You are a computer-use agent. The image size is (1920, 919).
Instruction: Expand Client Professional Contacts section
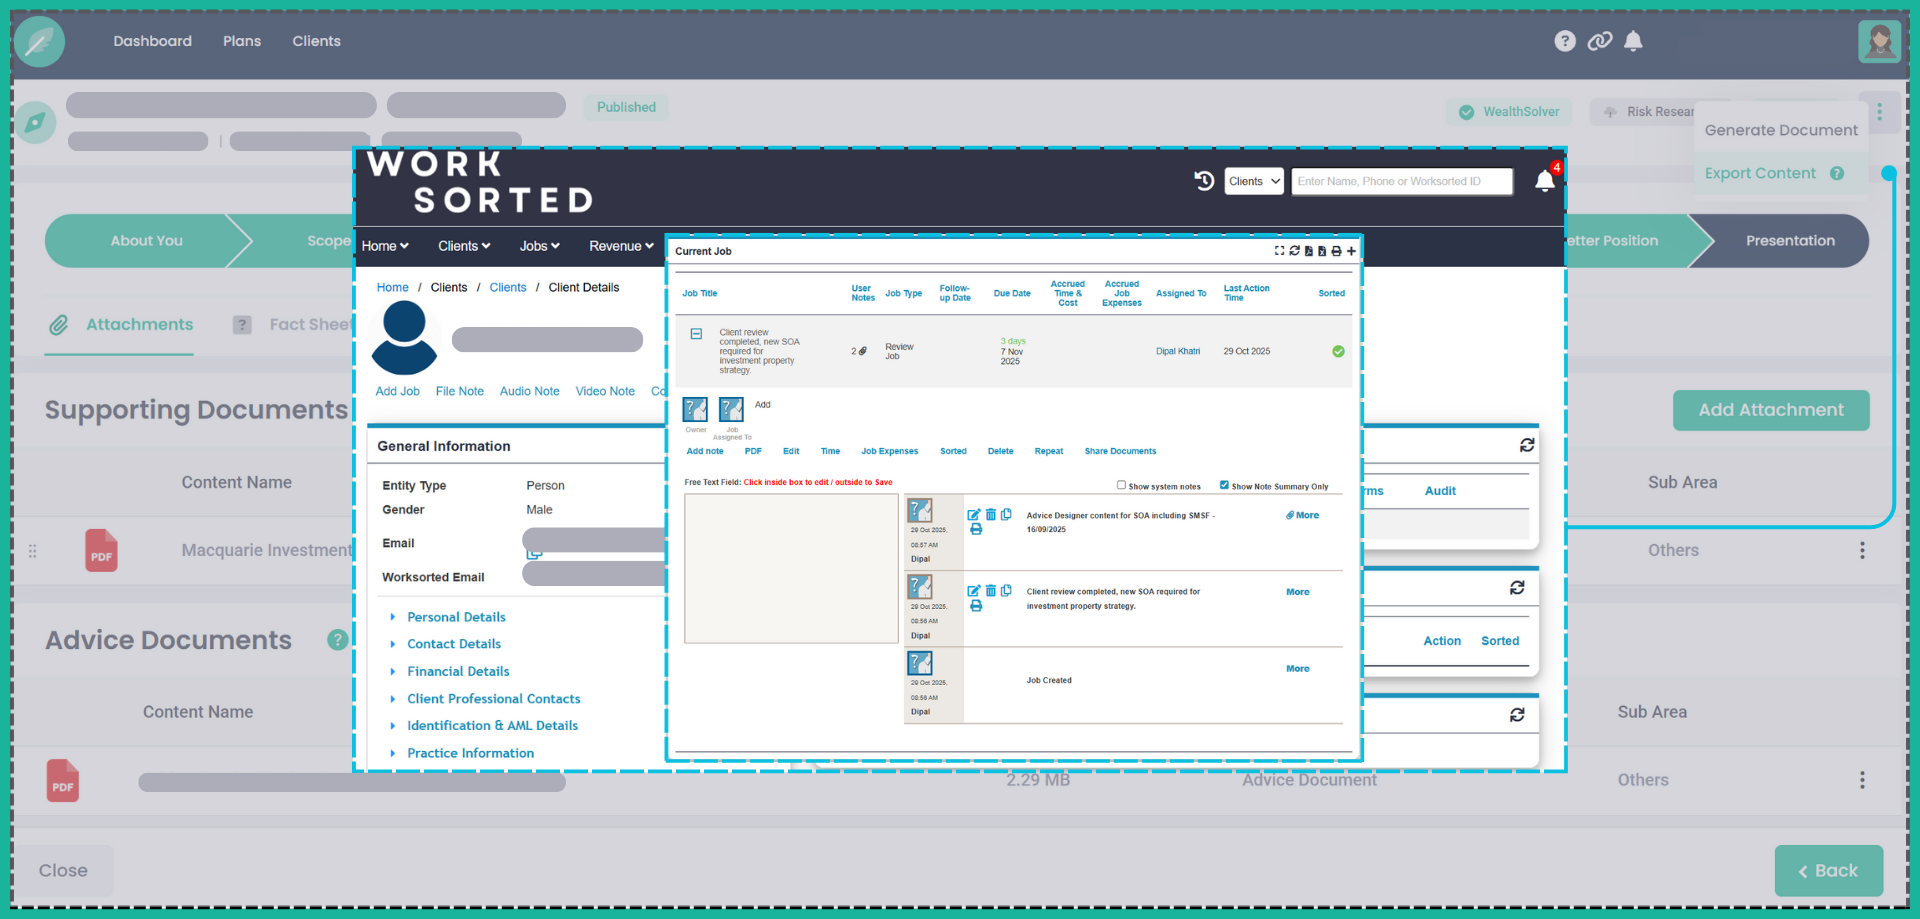(x=493, y=699)
